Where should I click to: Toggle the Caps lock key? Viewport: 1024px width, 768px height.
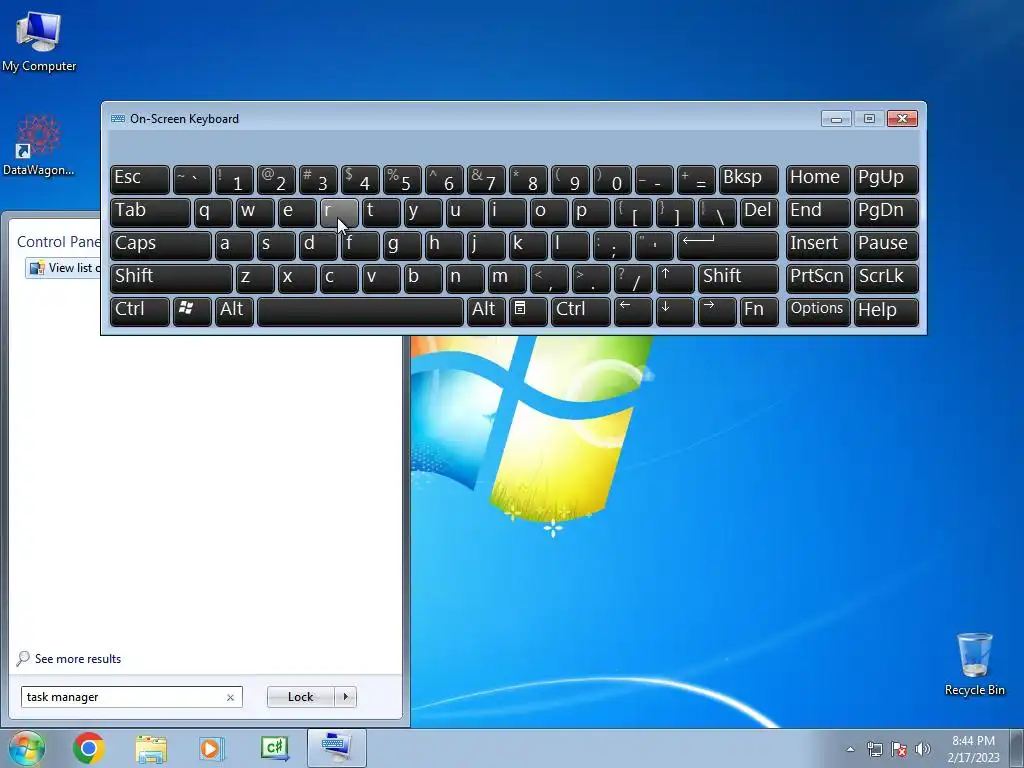(x=161, y=246)
